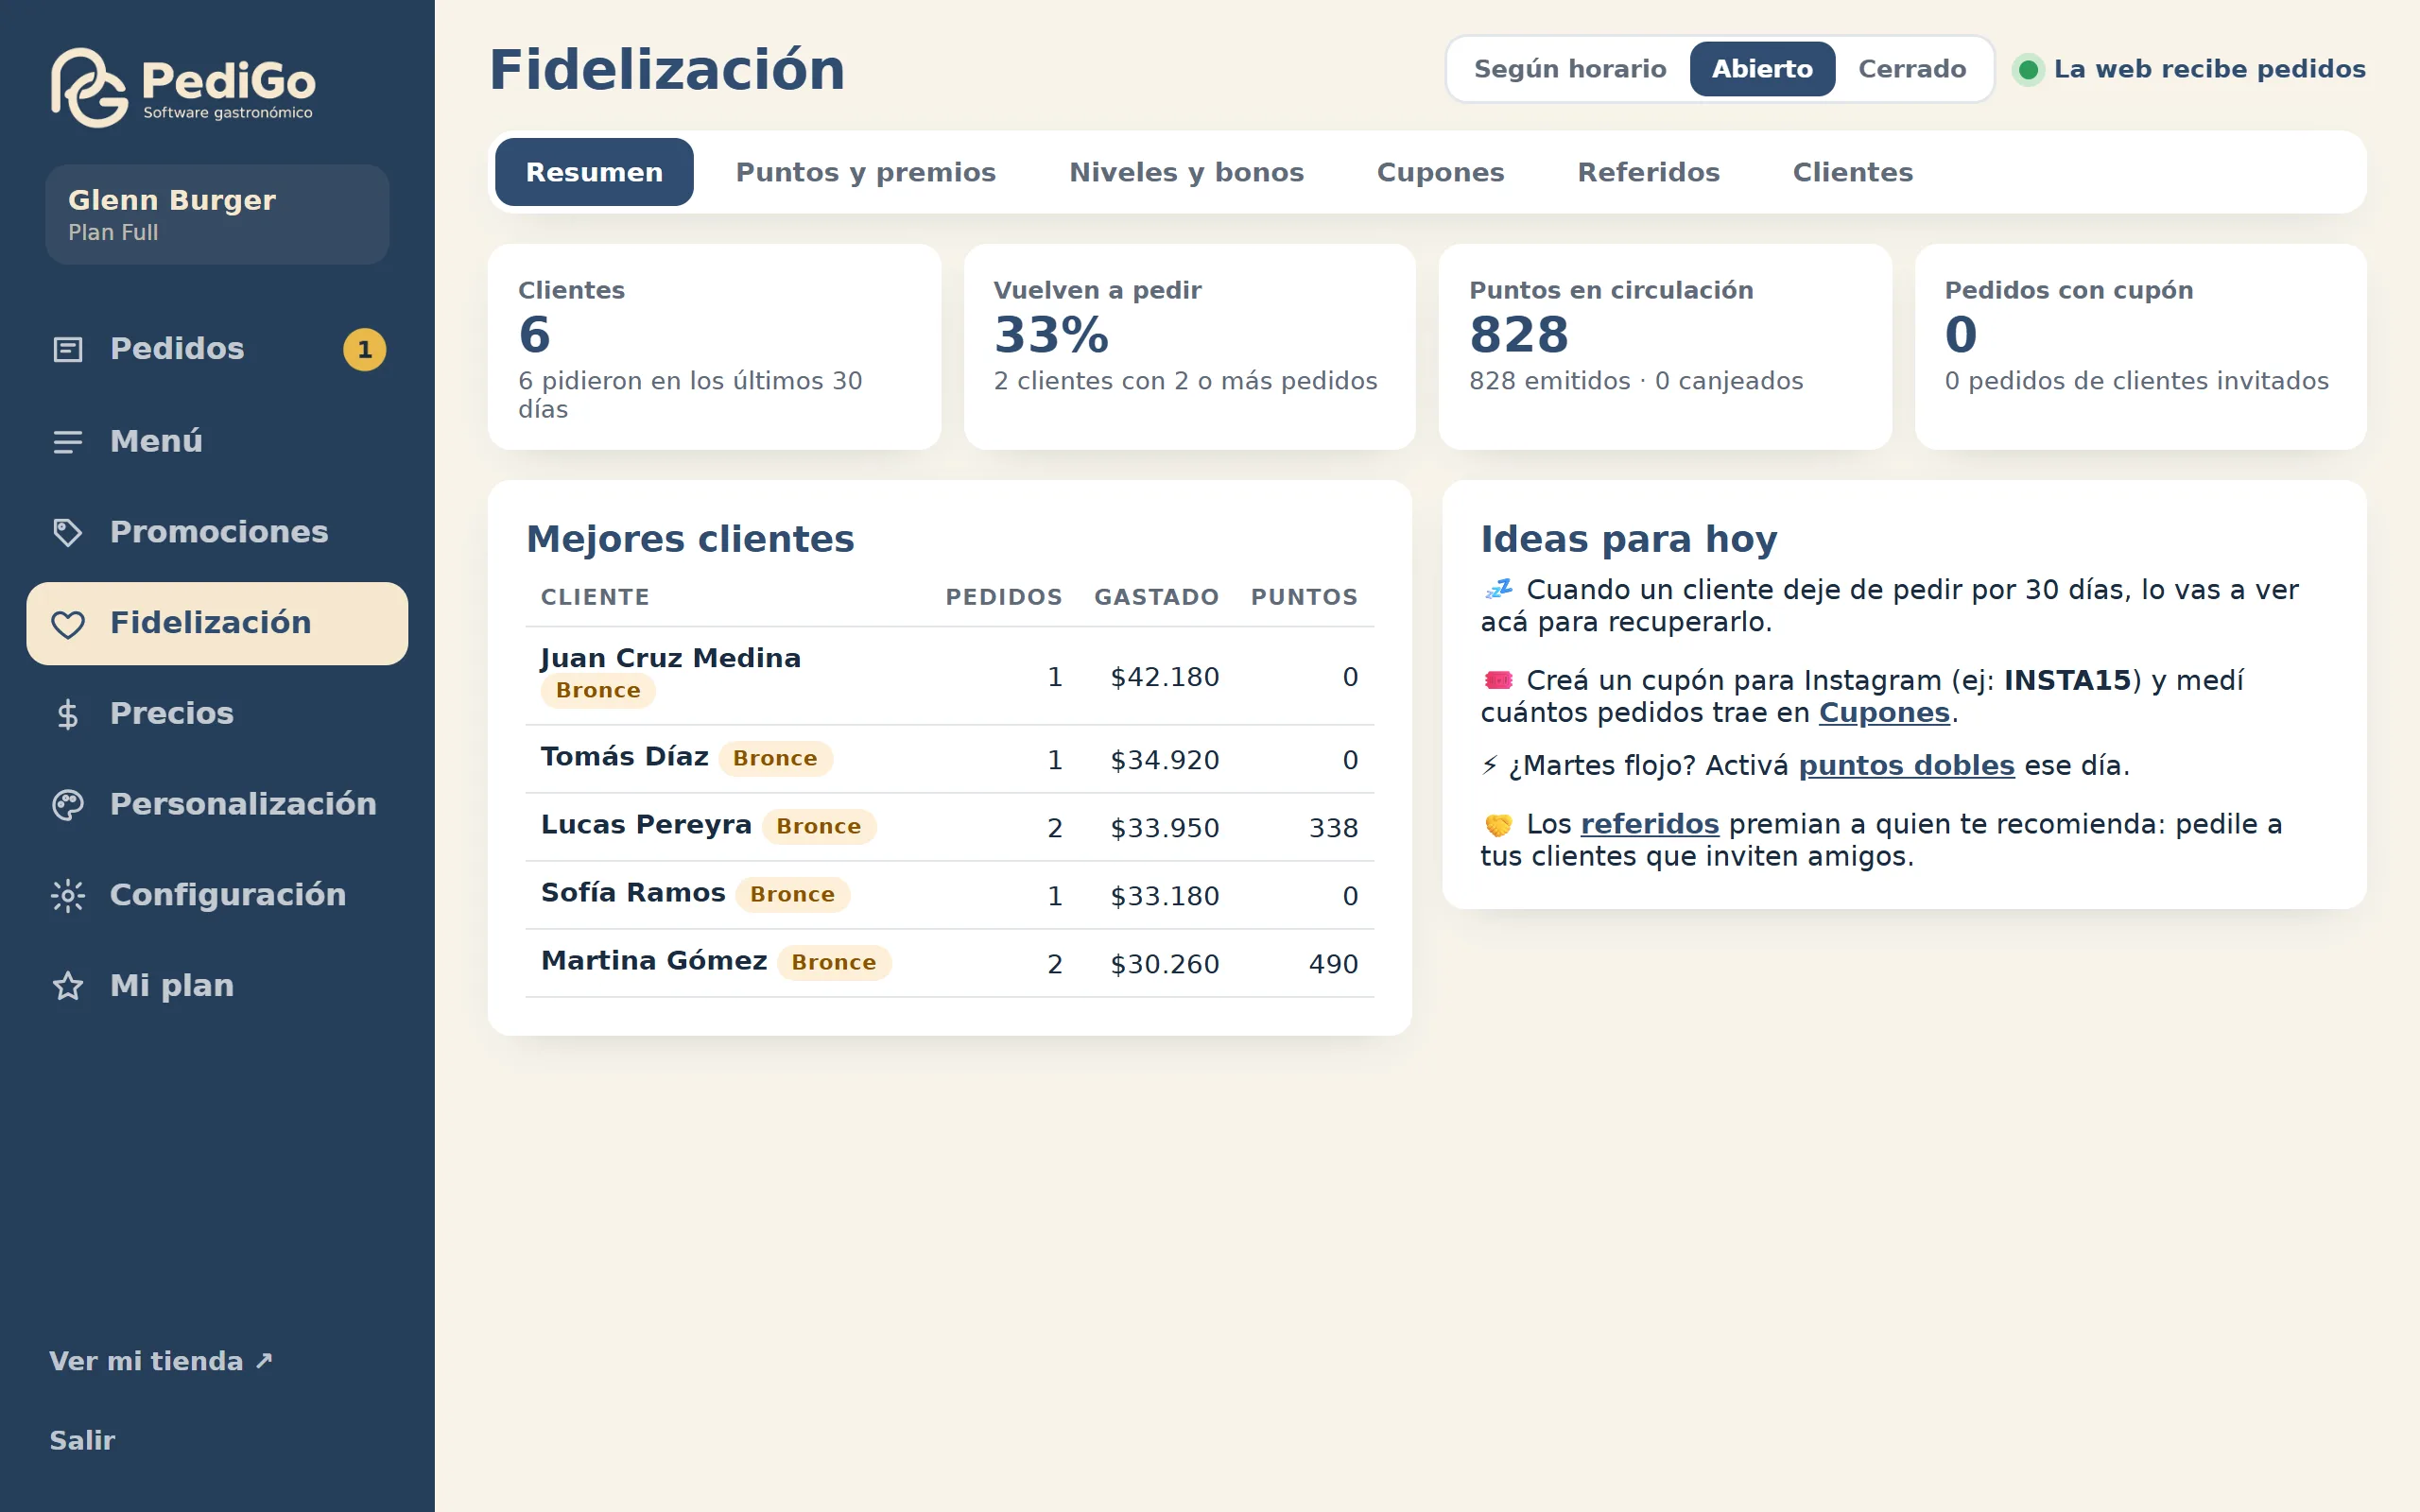Click the green status dot indicator
Screen dimensions: 2420x1512
click(x=2028, y=69)
